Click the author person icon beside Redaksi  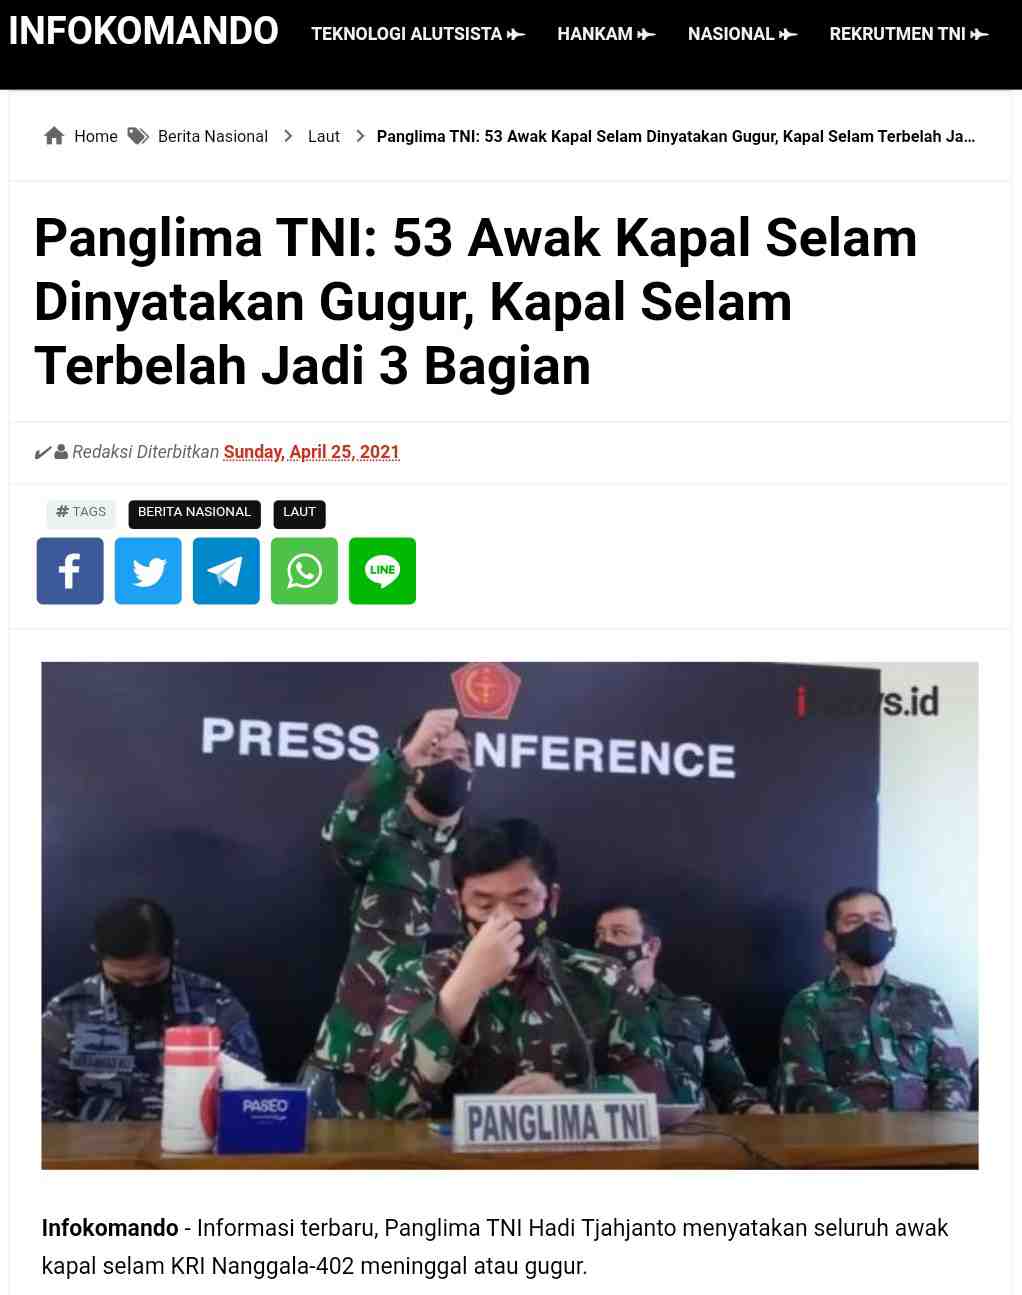point(61,452)
